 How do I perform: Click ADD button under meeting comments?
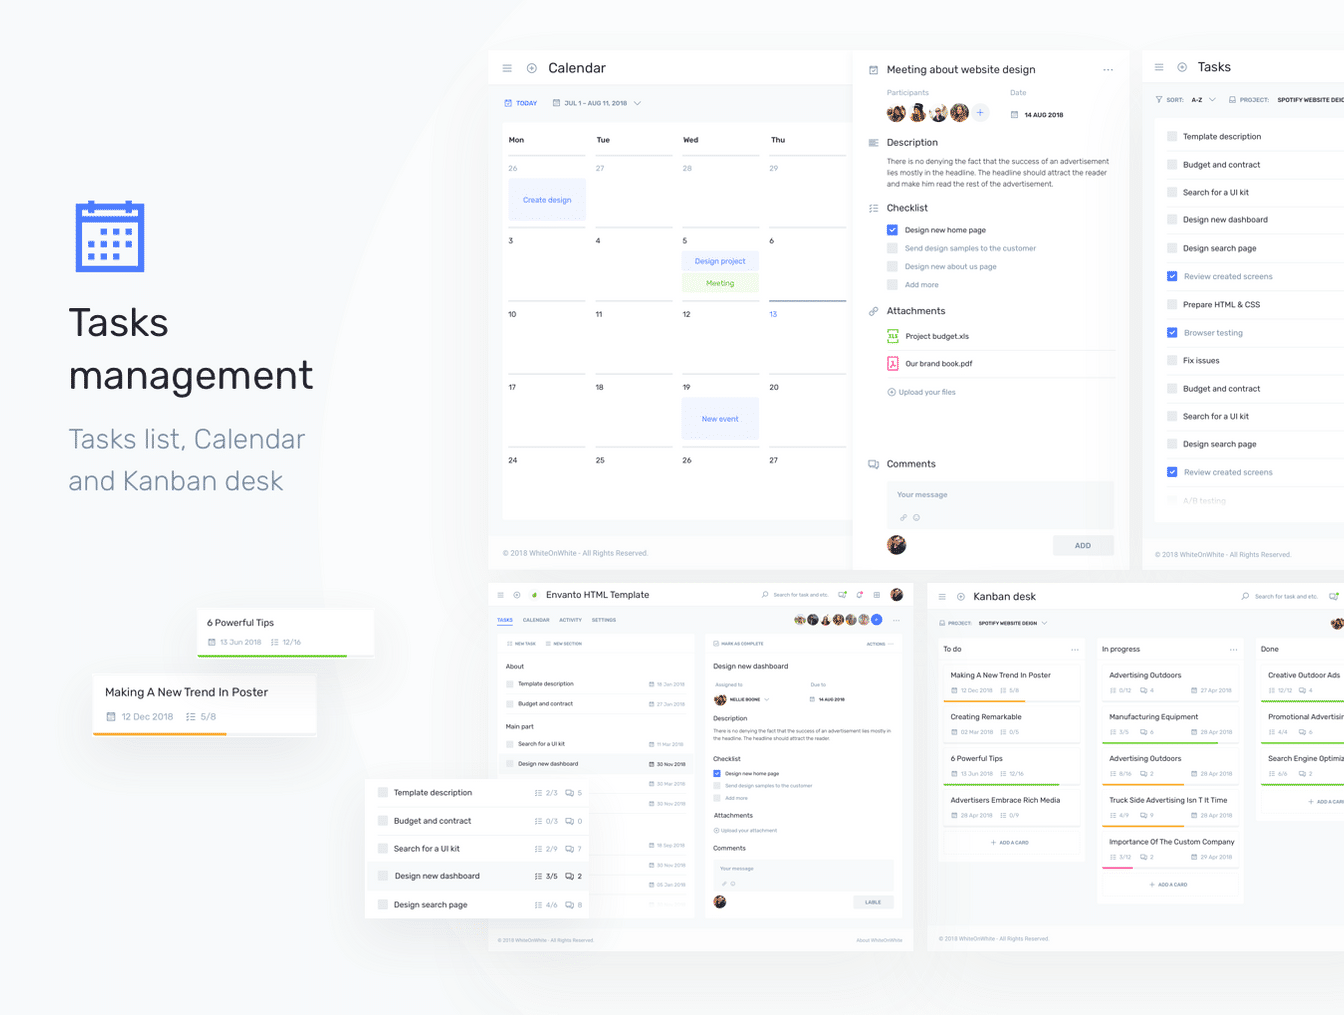coord(1083,545)
